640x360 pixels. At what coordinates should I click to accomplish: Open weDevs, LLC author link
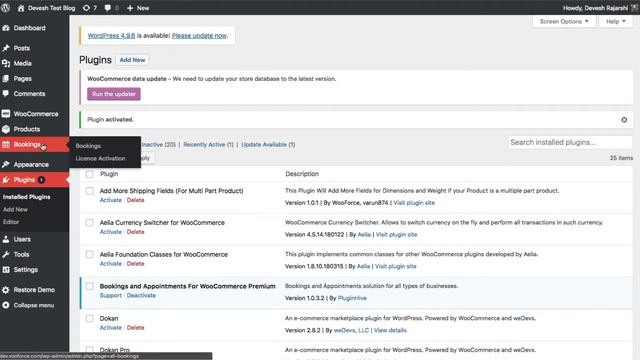point(351,330)
